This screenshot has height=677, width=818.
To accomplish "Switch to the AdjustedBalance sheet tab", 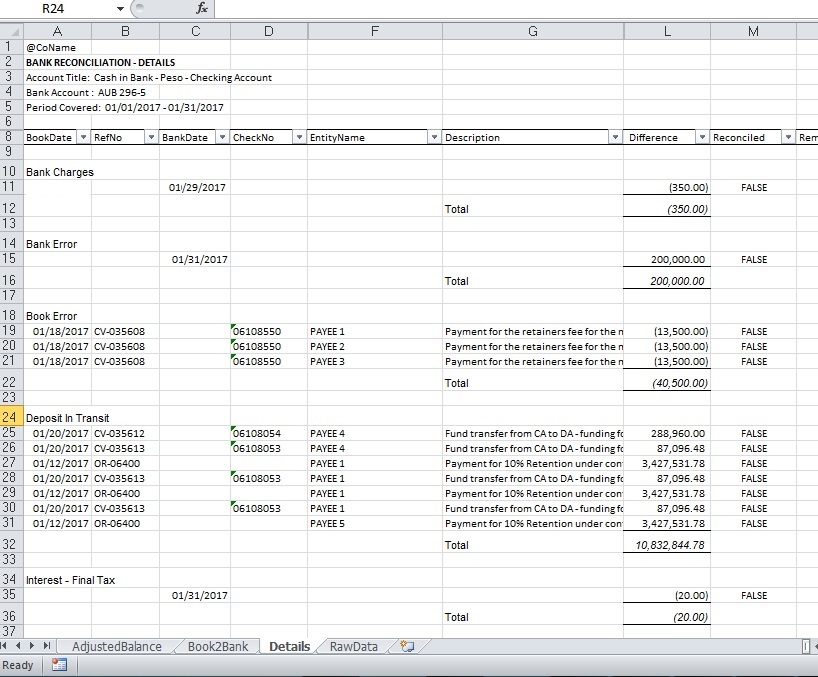I will 117,647.
